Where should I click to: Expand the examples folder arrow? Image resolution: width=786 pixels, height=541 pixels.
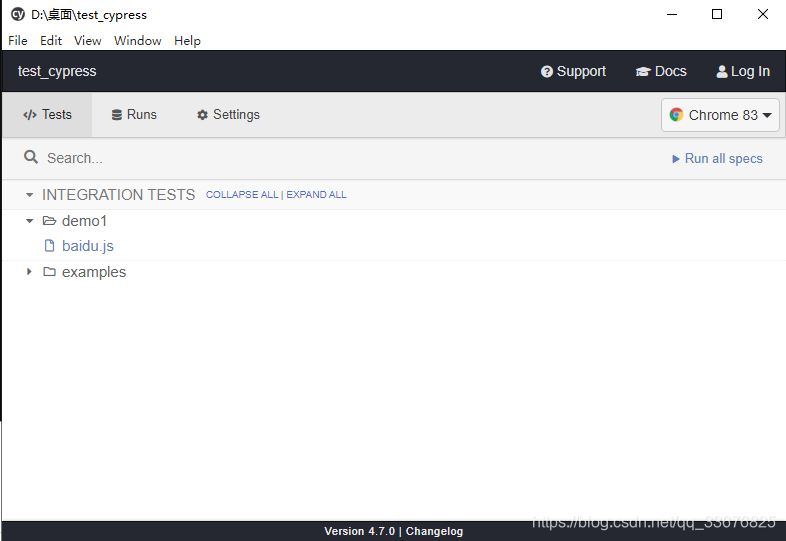pyautogui.click(x=29, y=271)
